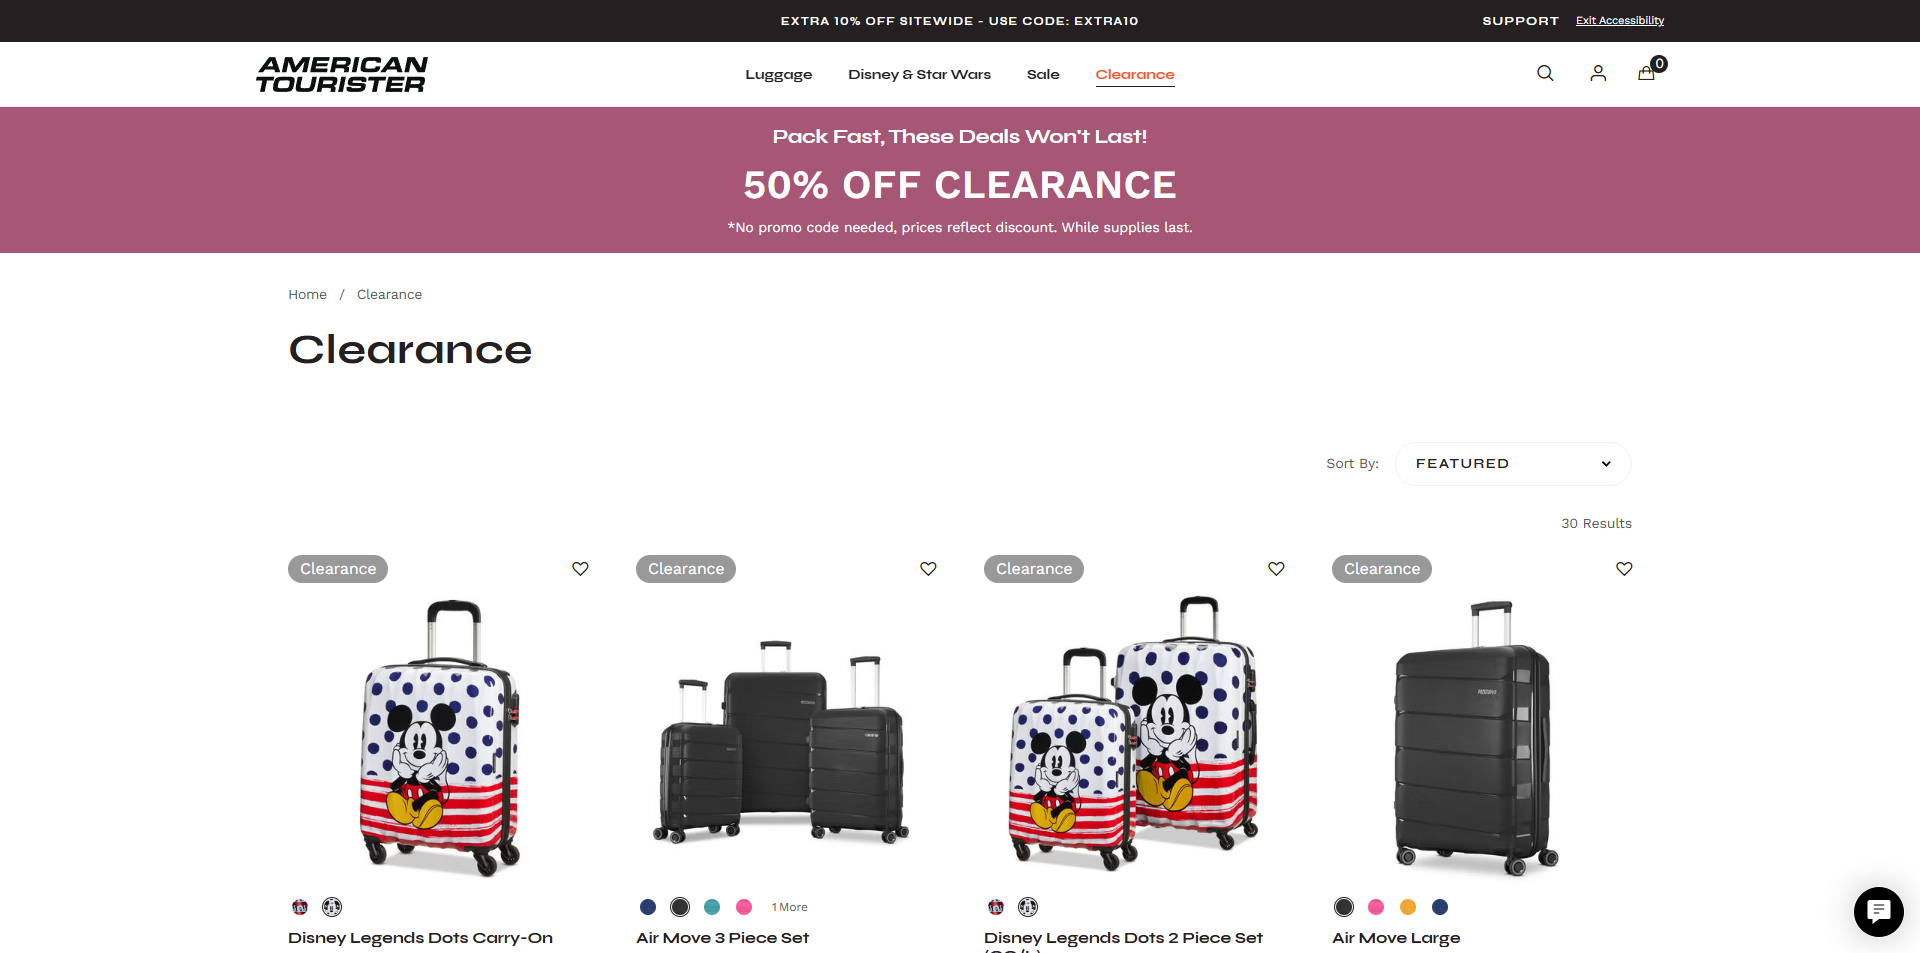Image resolution: width=1920 pixels, height=953 pixels.
Task: Open the Disney & Star Wars menu
Action: pos(918,74)
